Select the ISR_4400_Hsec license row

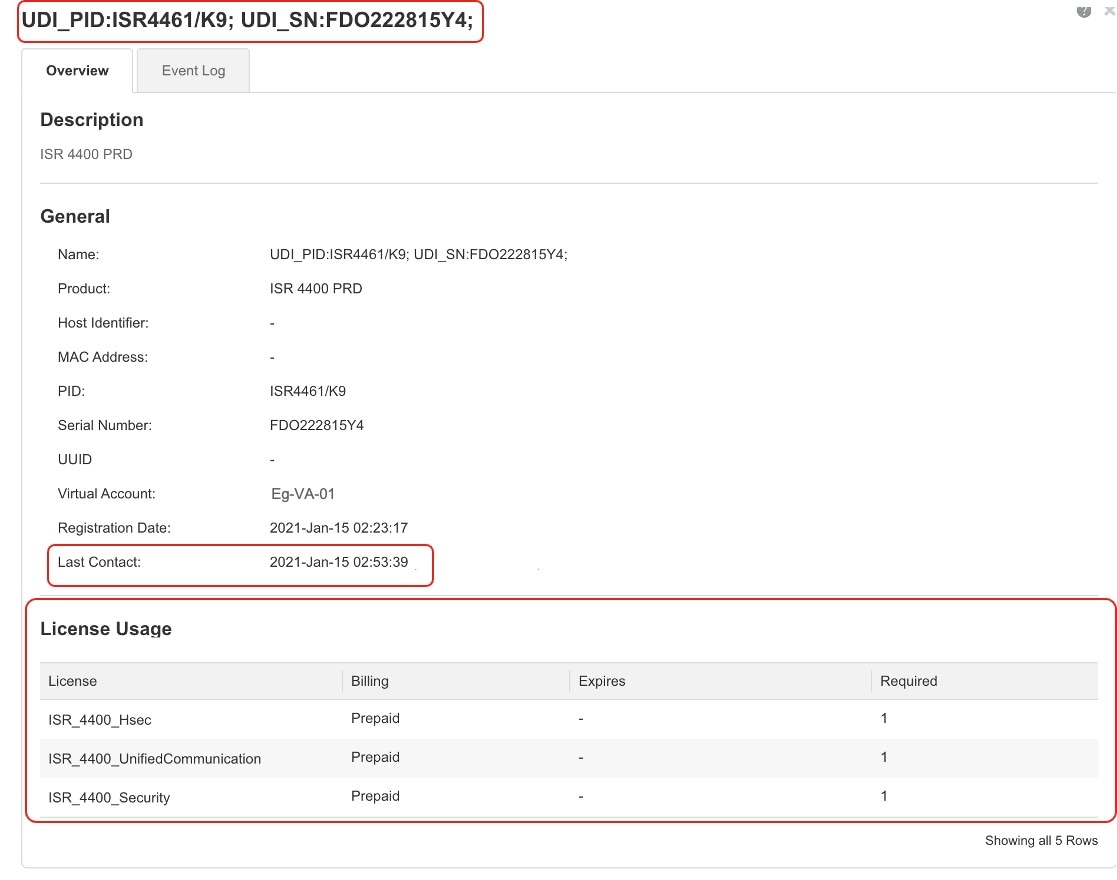[568, 719]
